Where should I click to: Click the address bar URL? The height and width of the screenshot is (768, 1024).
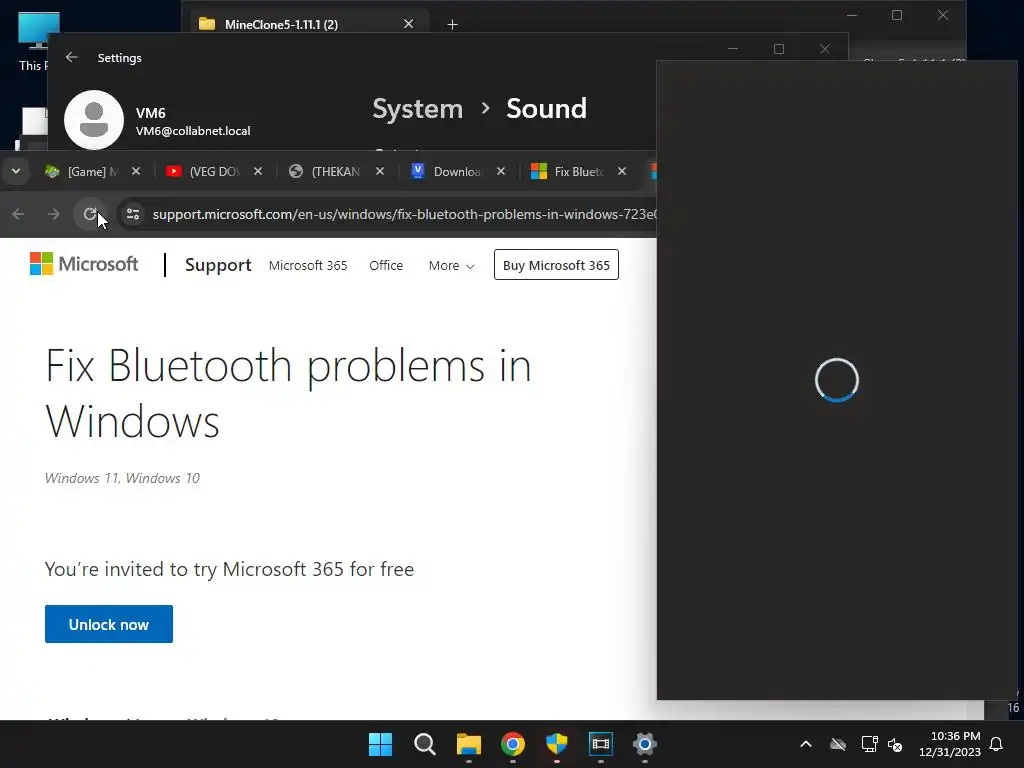pyautogui.click(x=404, y=214)
